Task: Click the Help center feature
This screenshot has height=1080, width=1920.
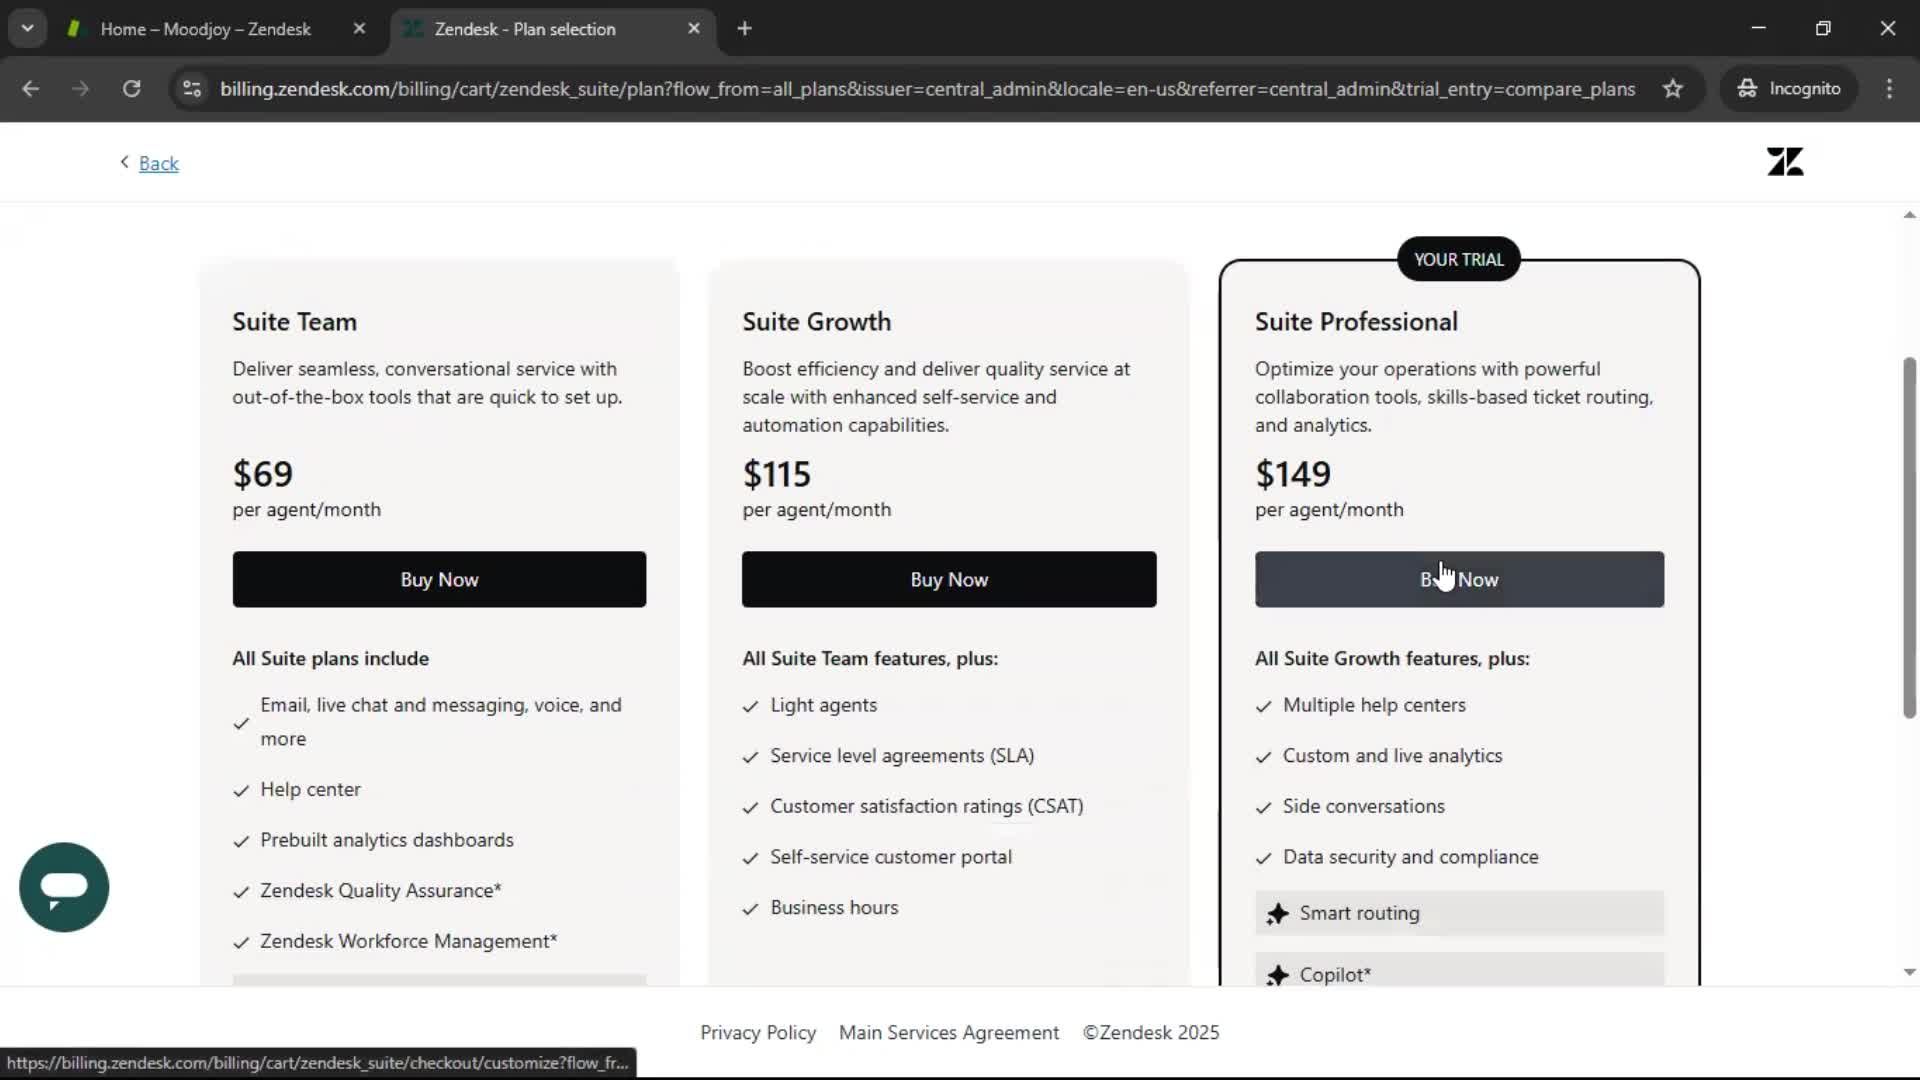Action: point(310,790)
